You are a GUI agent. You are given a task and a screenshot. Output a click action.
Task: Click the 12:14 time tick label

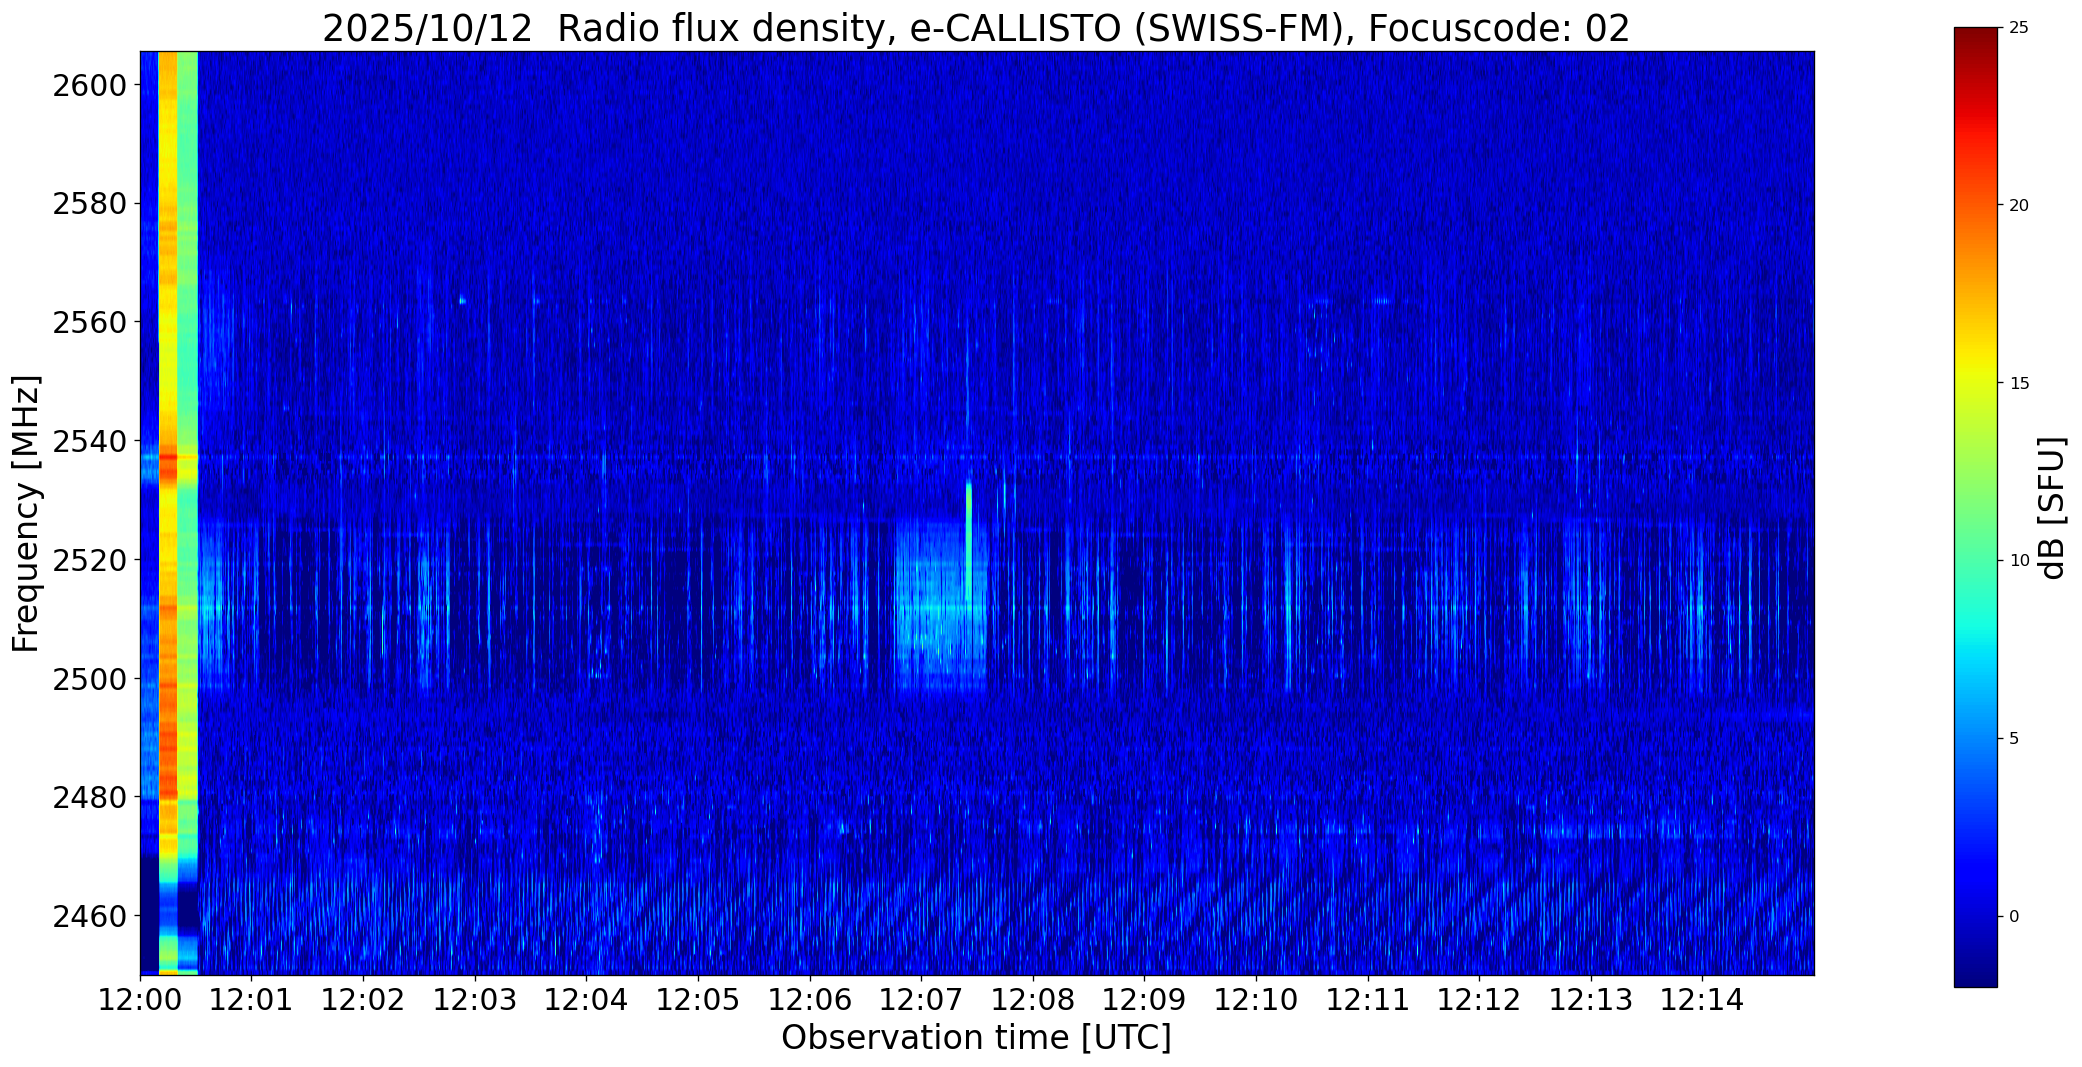tap(1702, 999)
